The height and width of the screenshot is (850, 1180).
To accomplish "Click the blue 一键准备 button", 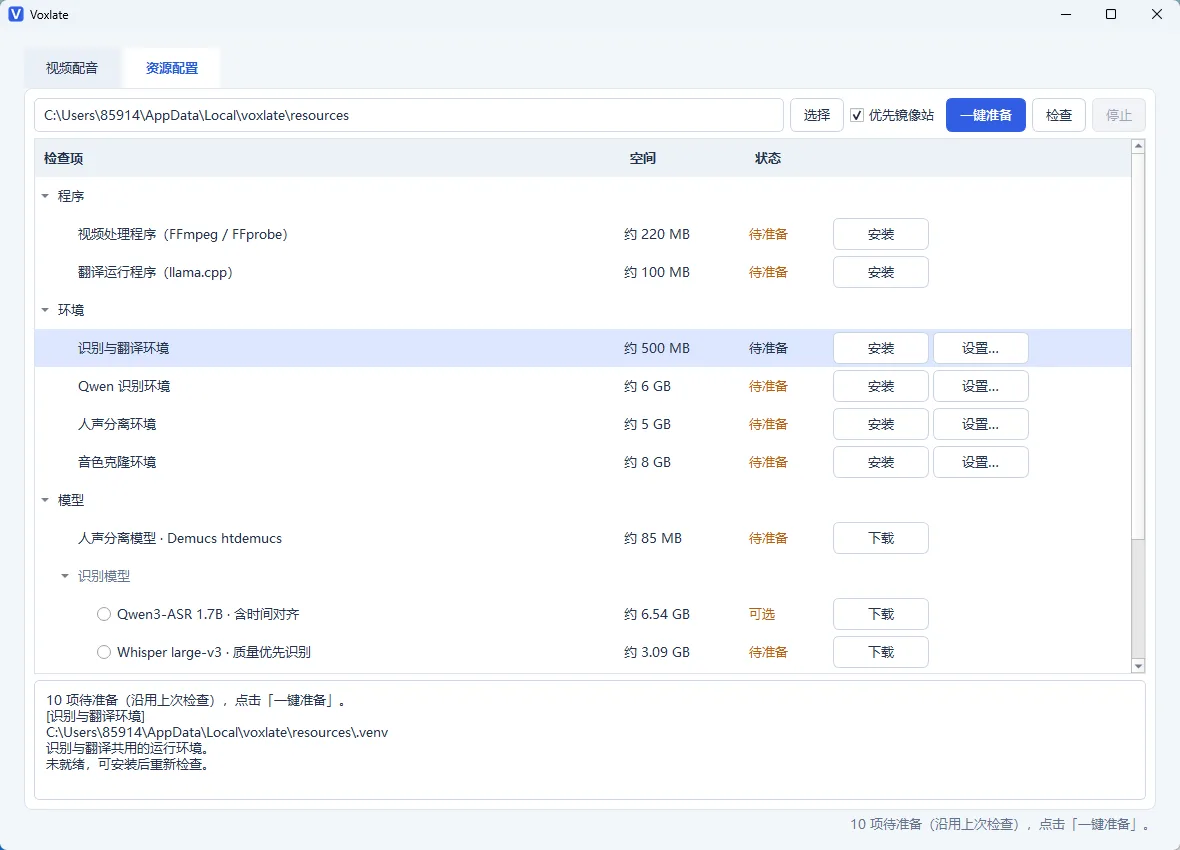I will (x=985, y=115).
